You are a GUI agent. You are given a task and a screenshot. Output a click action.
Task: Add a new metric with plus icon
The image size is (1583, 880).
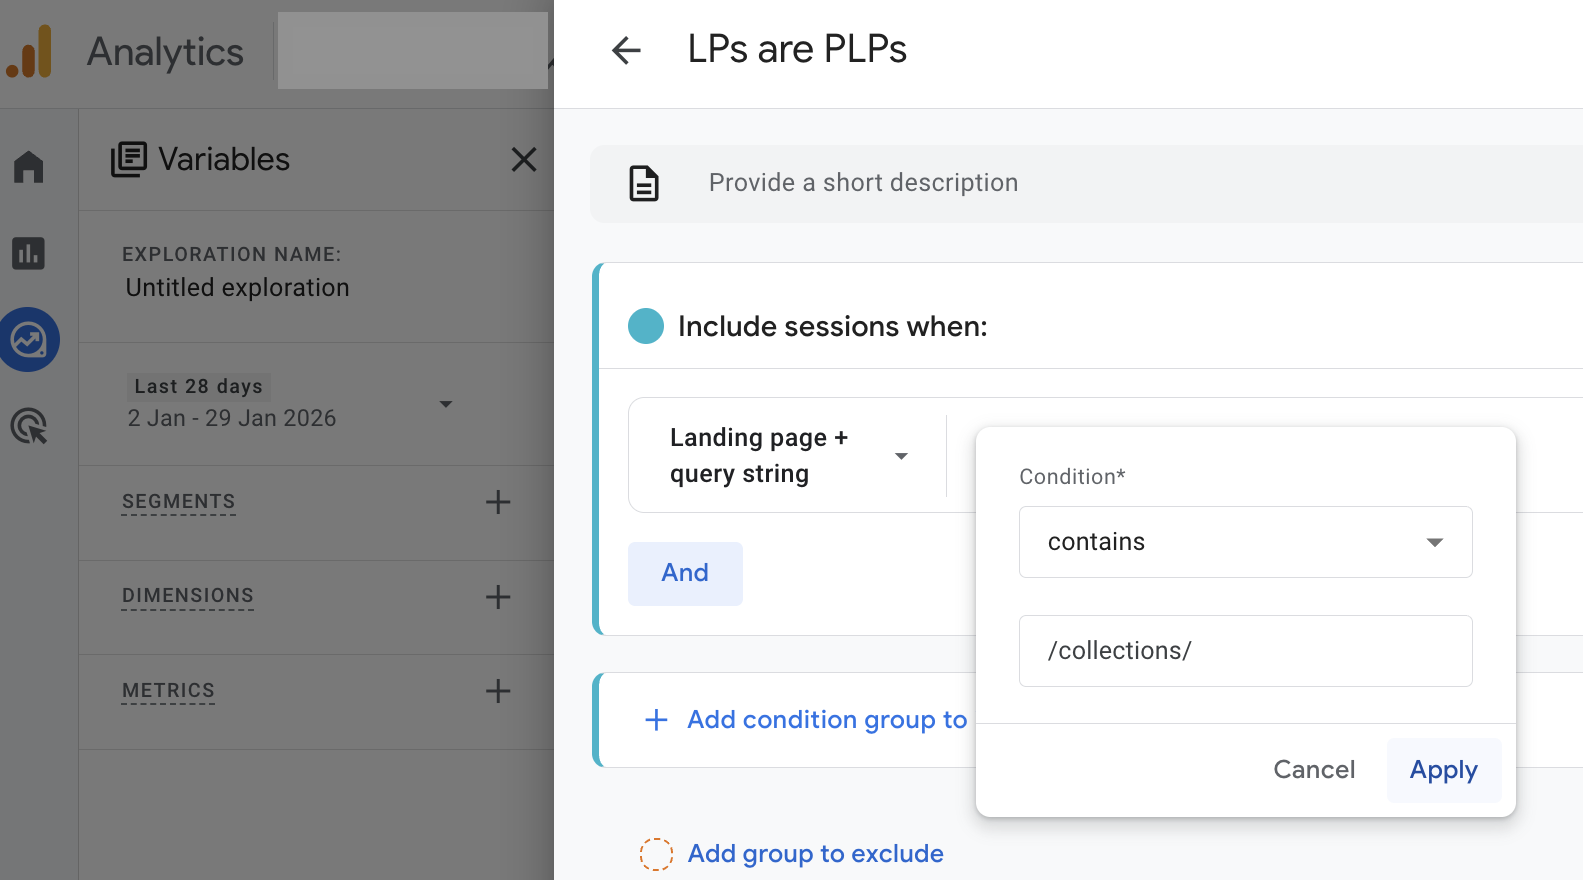pos(498,691)
